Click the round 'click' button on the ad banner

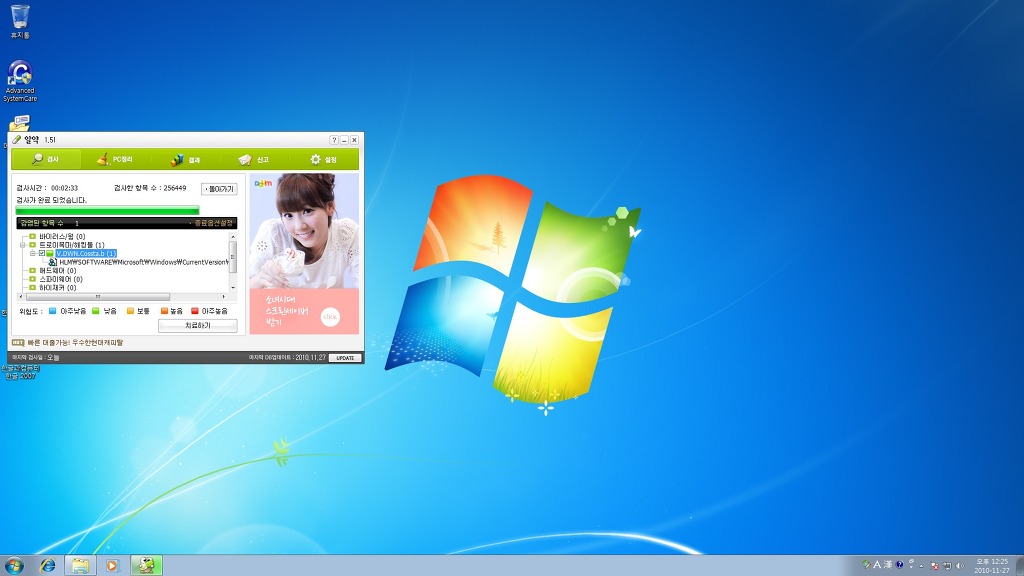(x=330, y=317)
